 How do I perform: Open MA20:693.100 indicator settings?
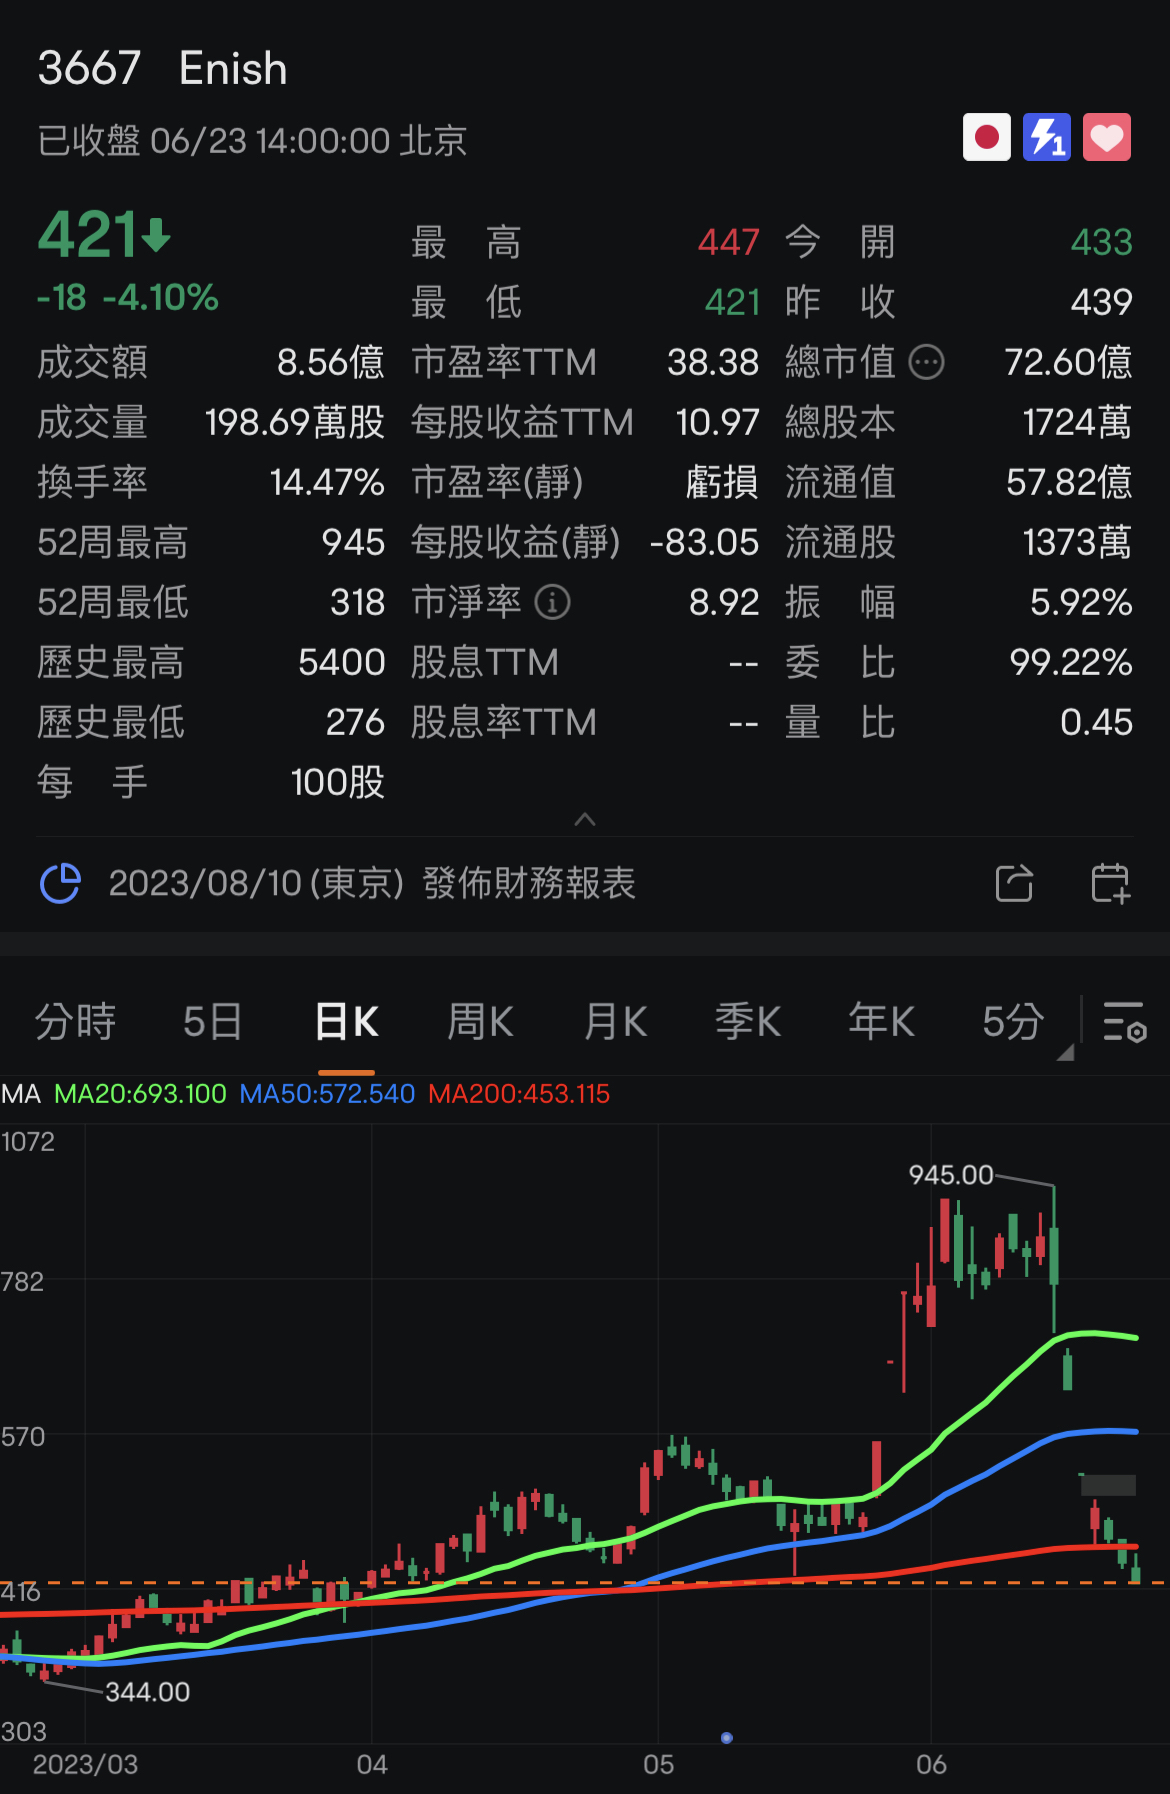140,1094
